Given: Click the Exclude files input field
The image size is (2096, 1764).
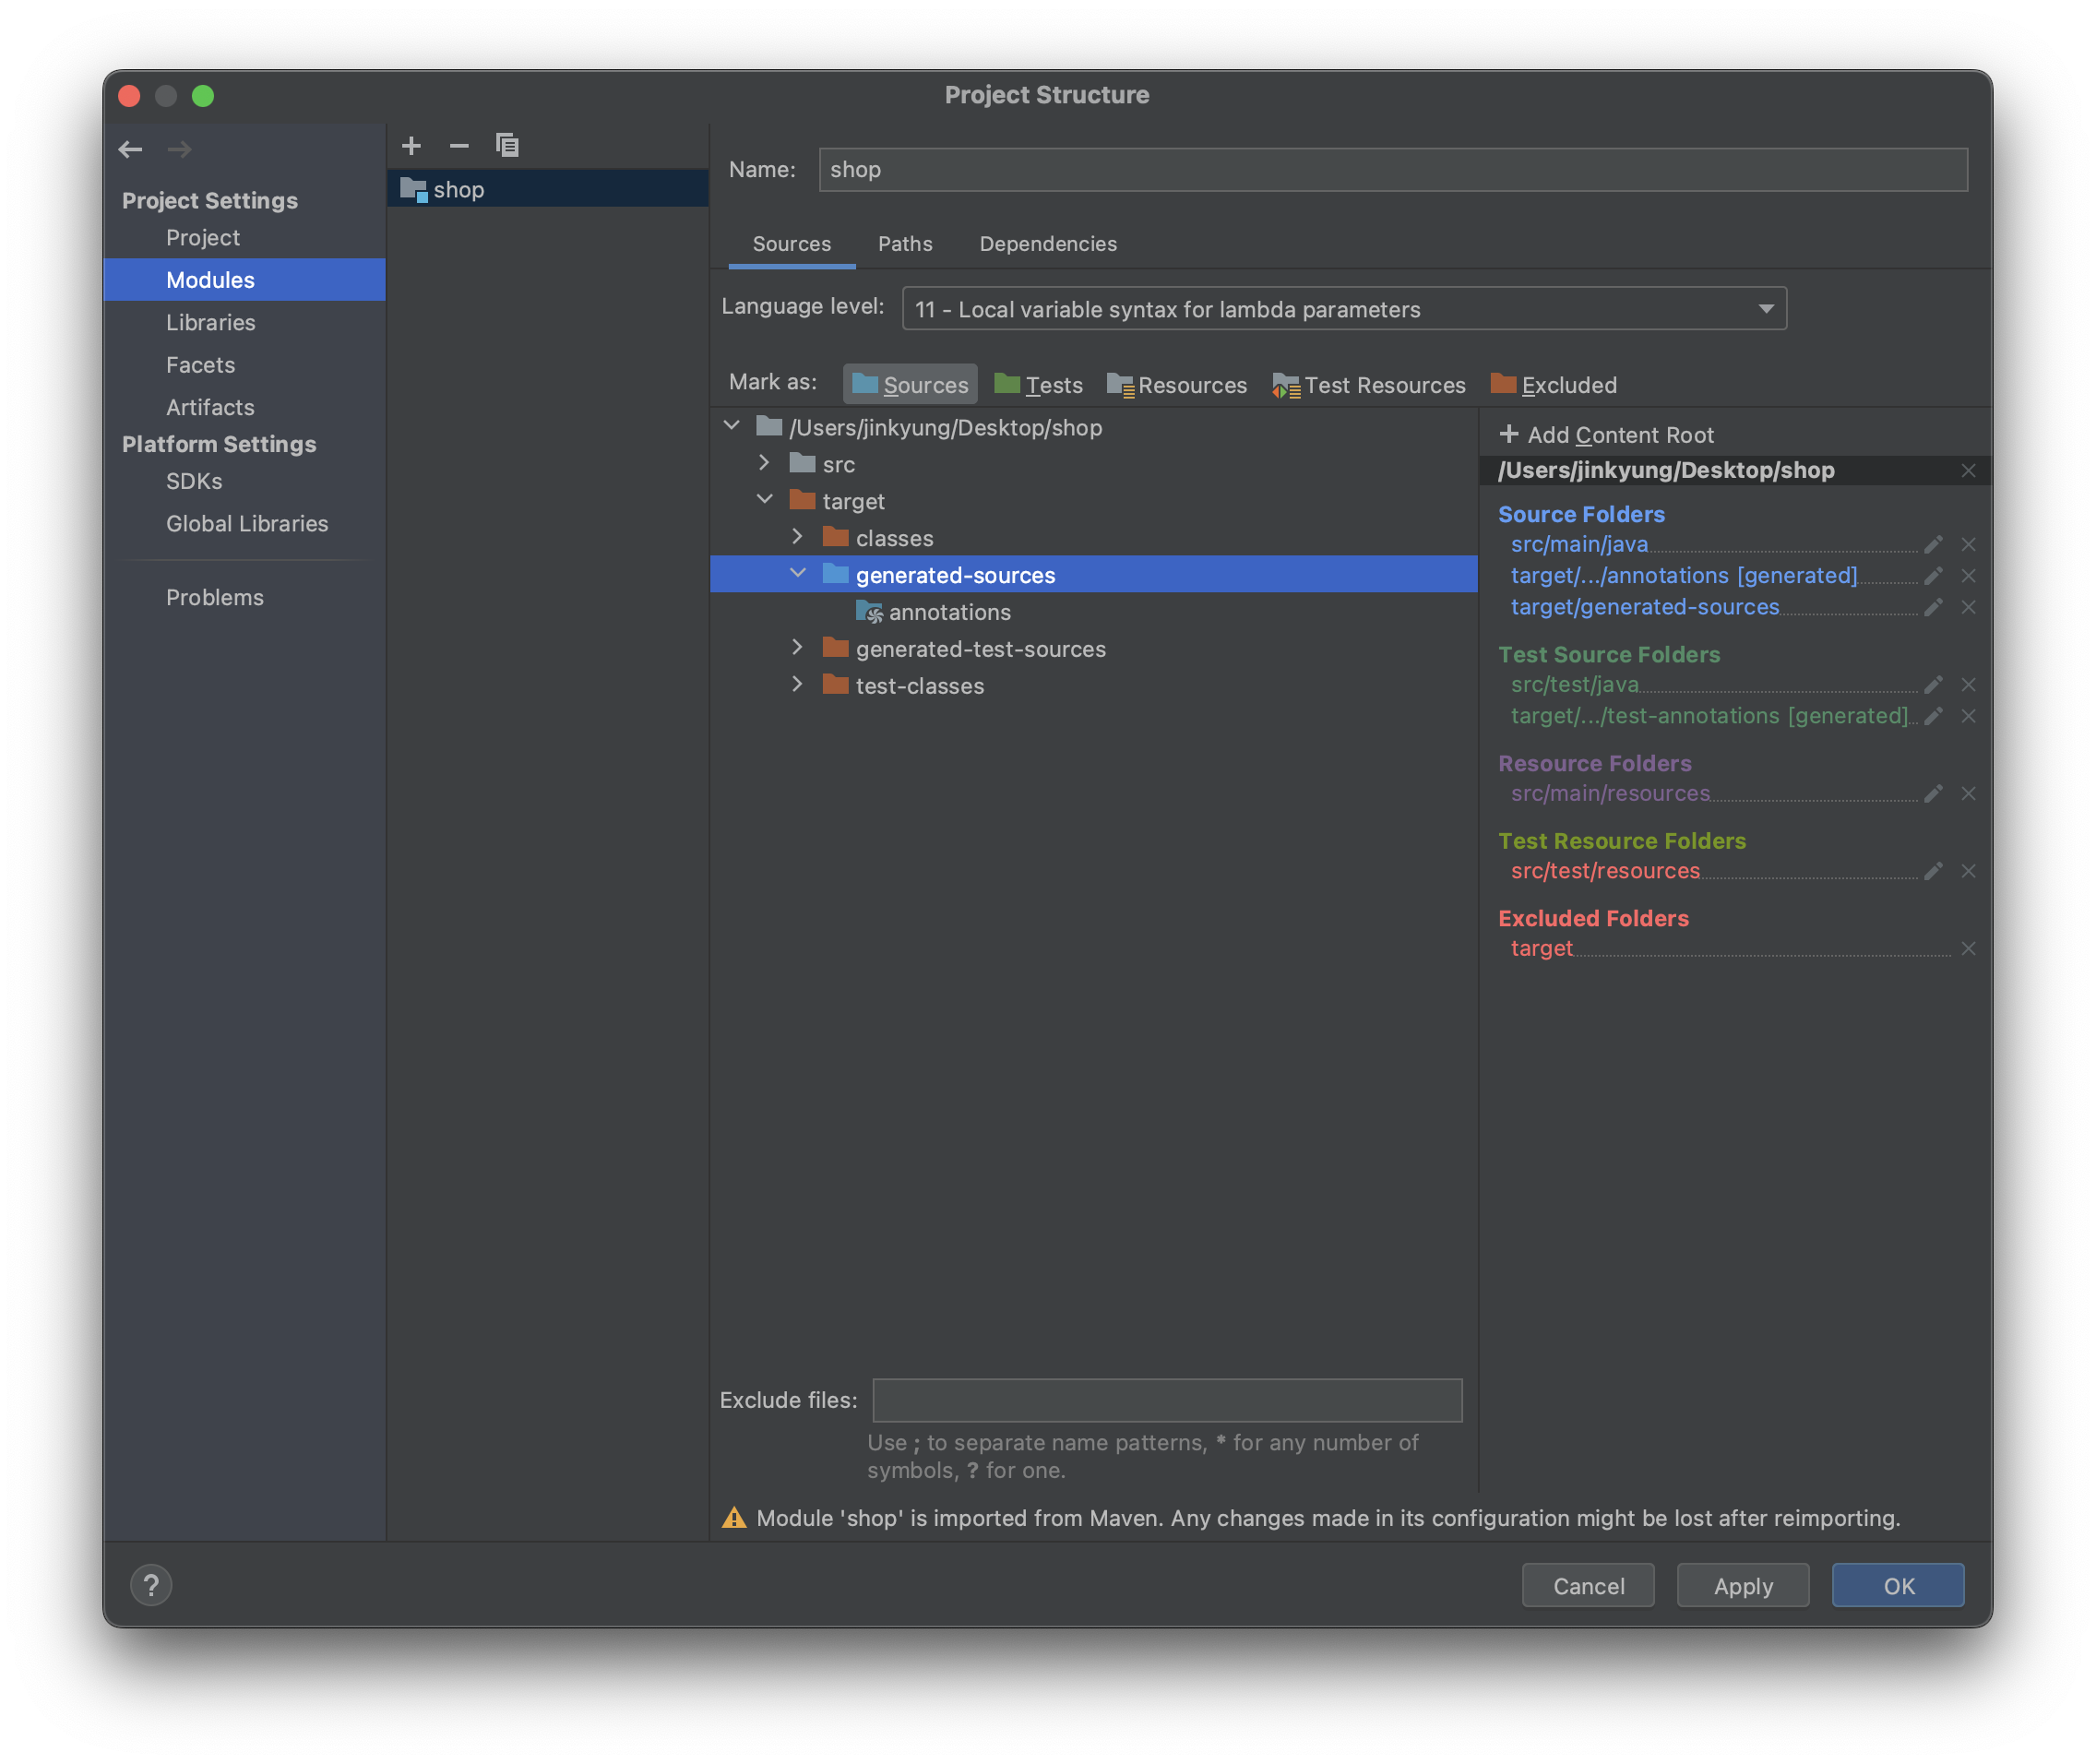Looking at the screenshot, I should point(1166,1400).
